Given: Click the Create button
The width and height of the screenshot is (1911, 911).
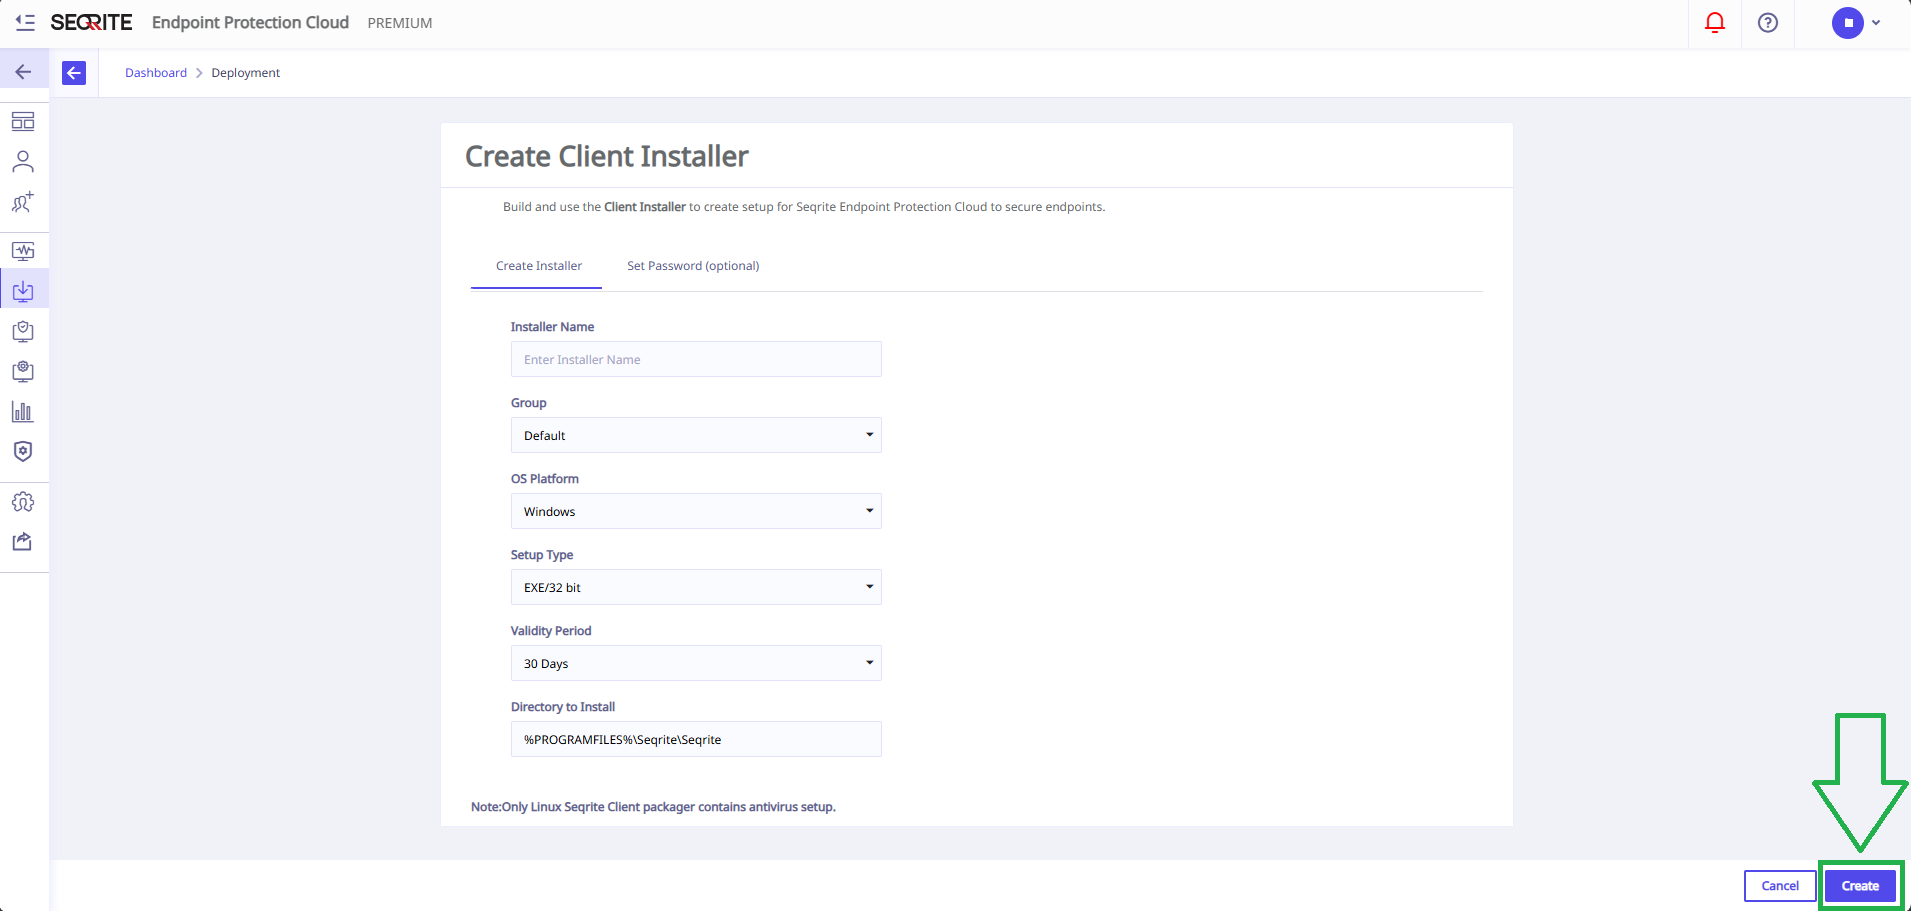Looking at the screenshot, I should point(1860,886).
